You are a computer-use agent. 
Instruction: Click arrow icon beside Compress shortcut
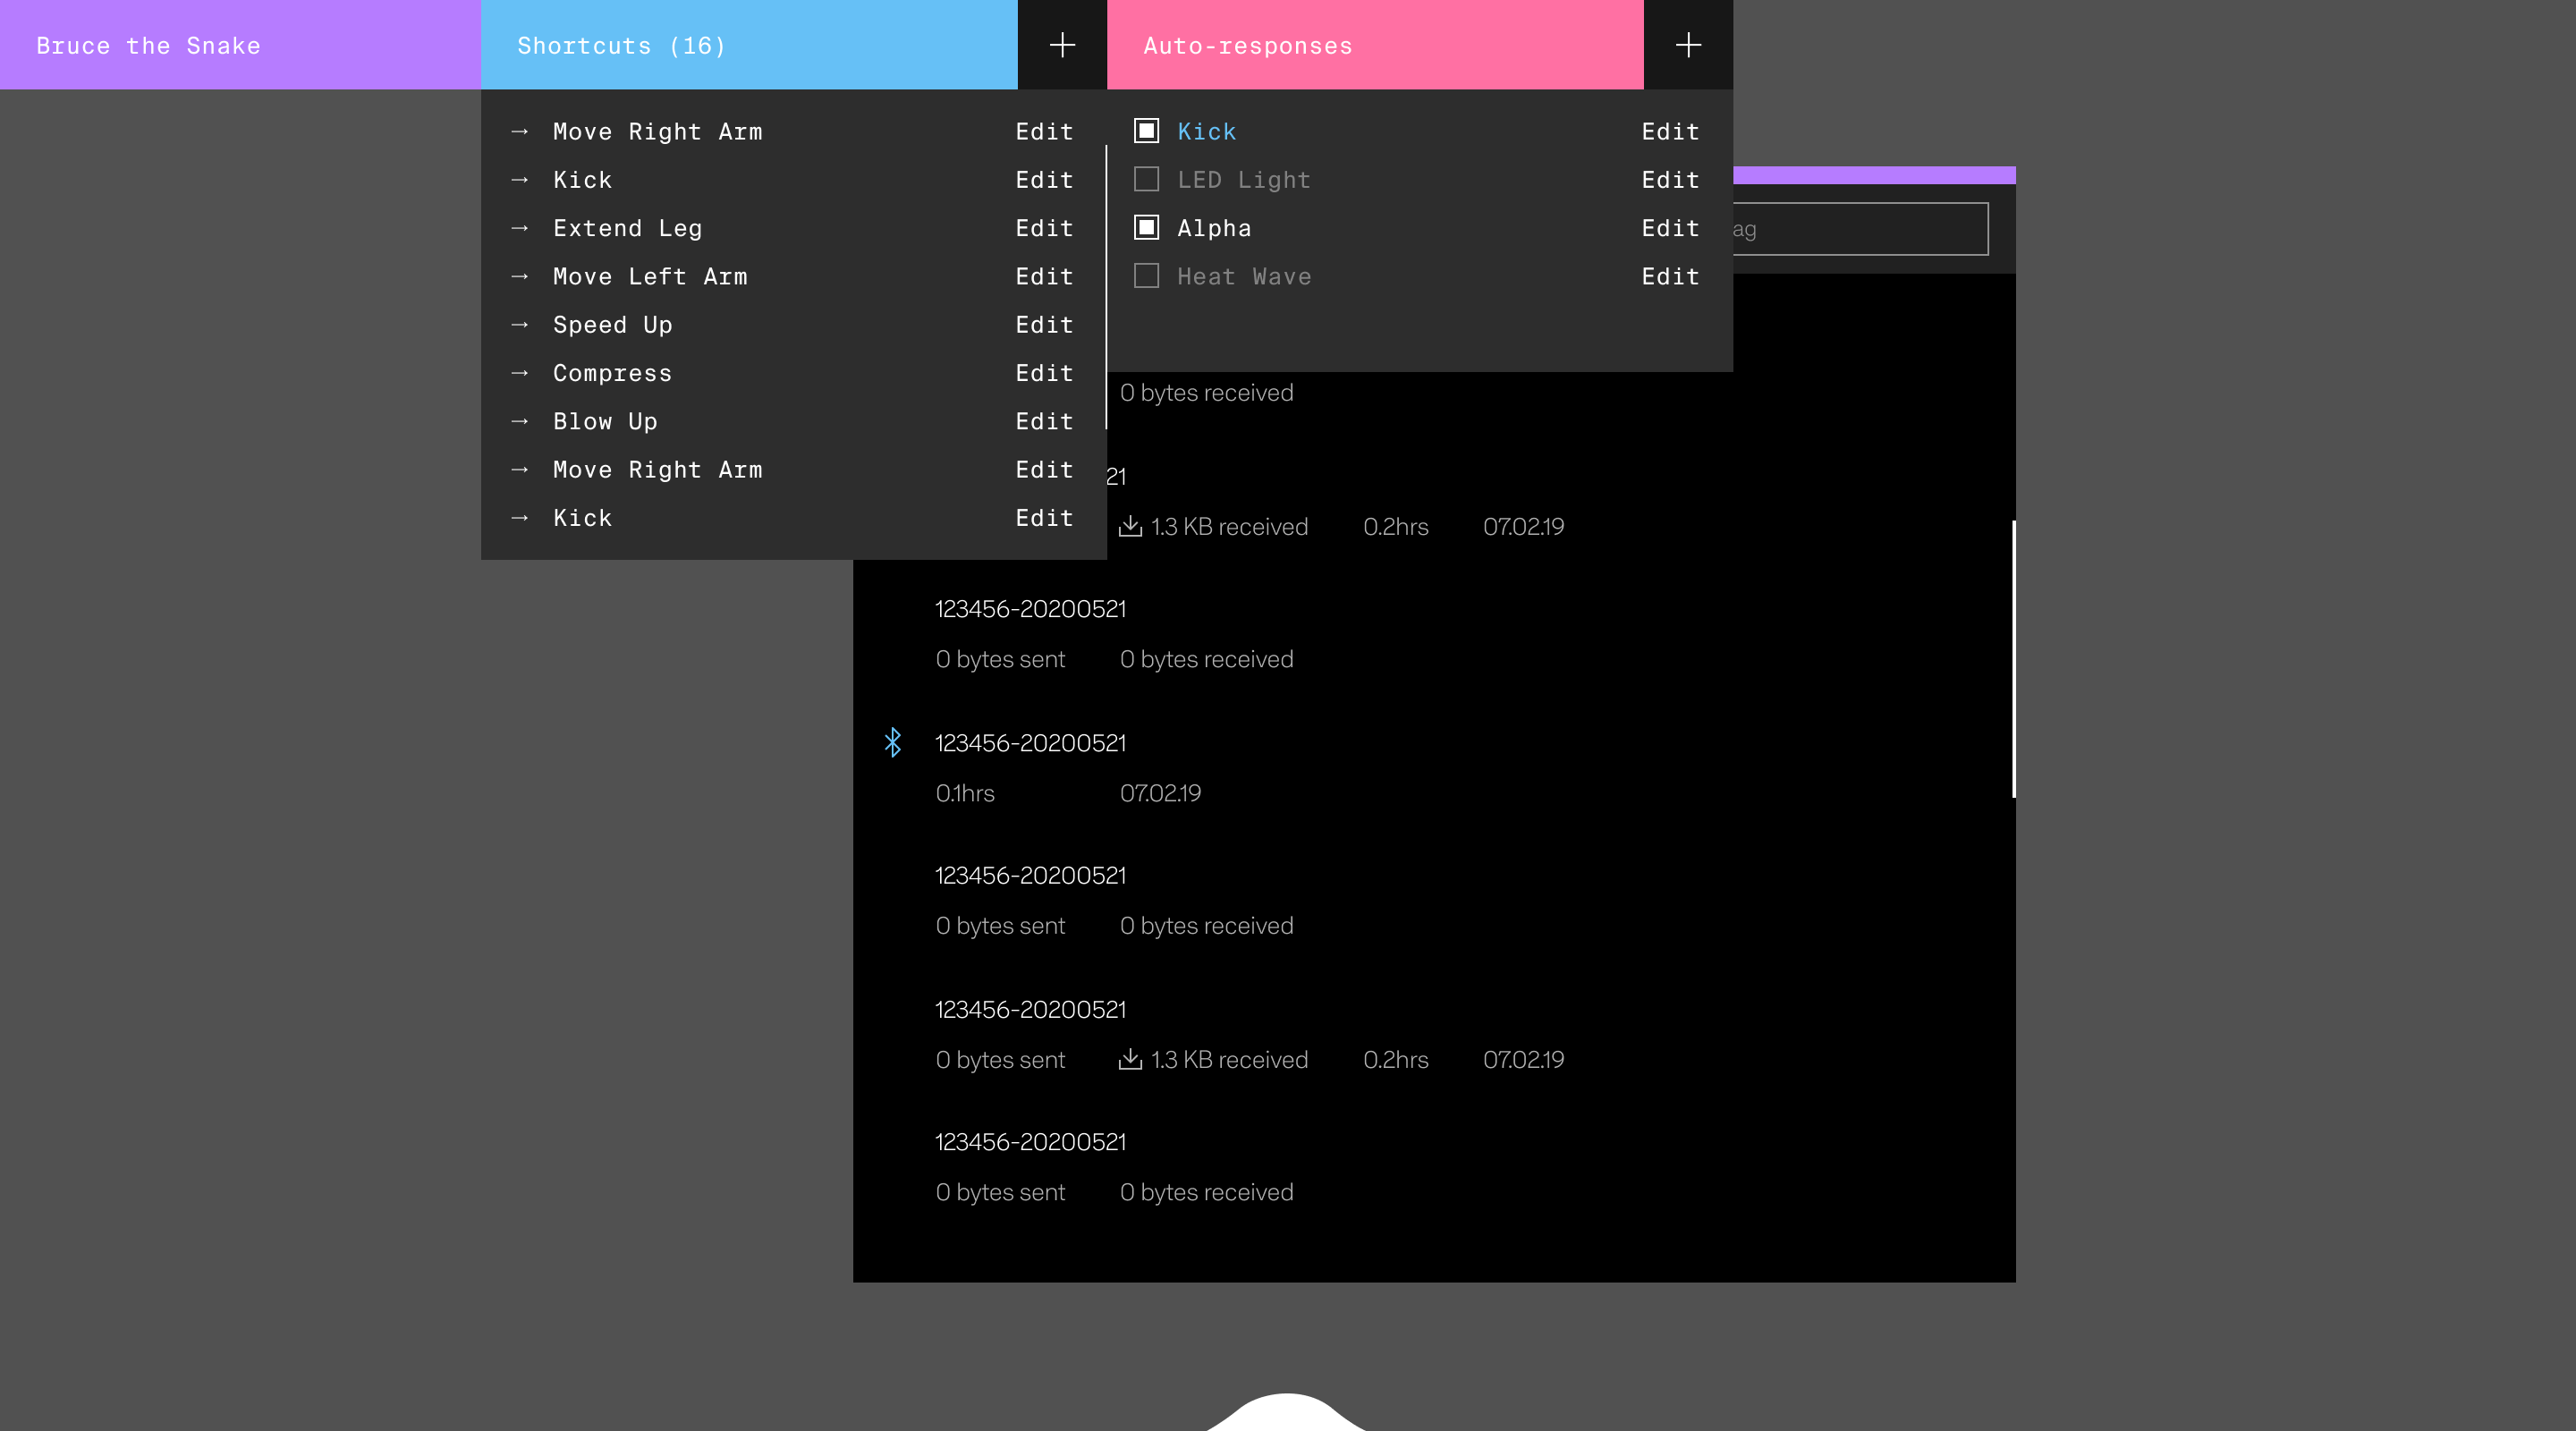tap(519, 373)
